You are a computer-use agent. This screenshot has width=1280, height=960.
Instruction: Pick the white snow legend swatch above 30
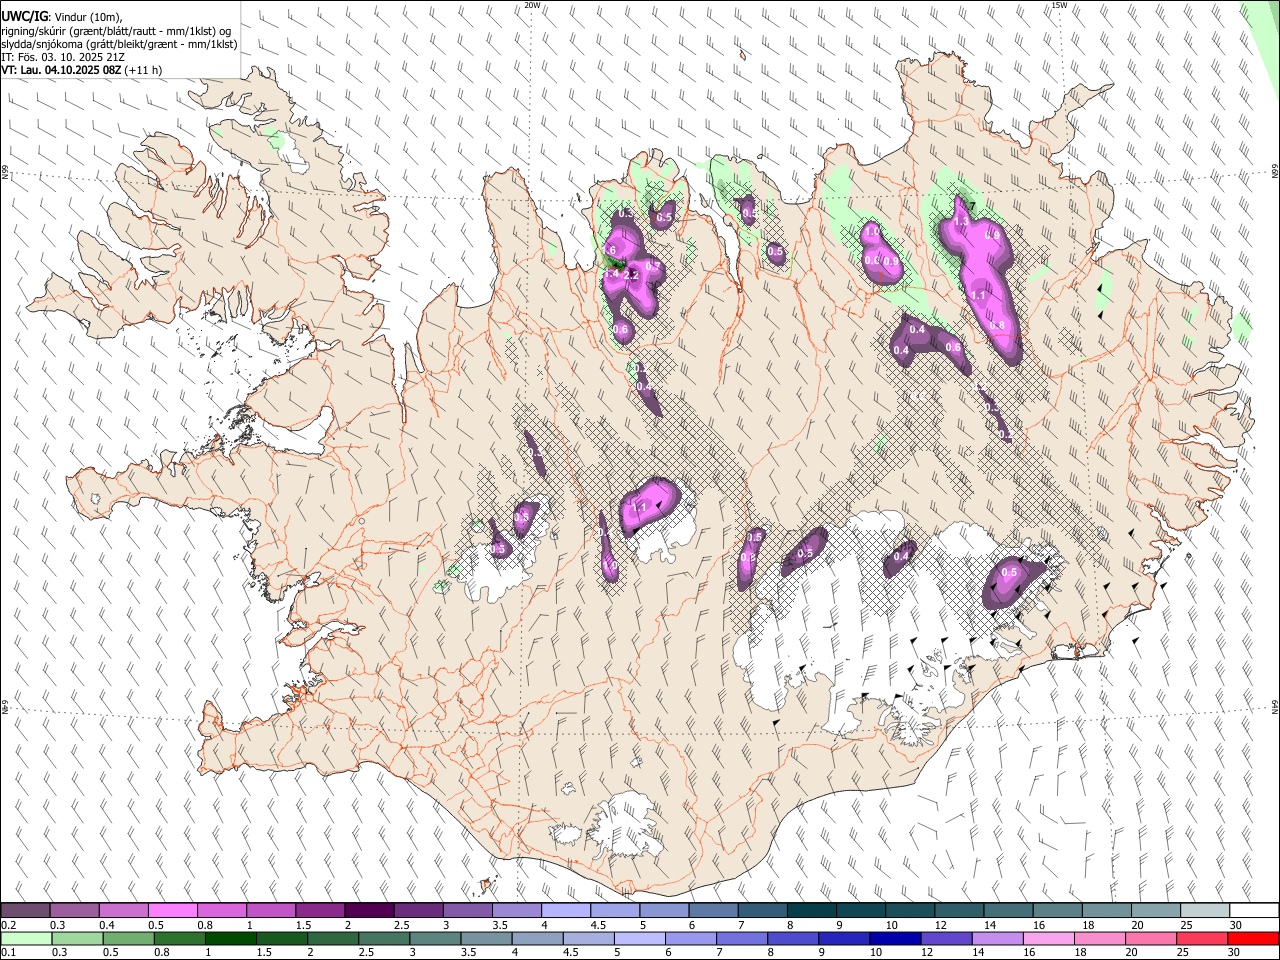[x=1254, y=911]
